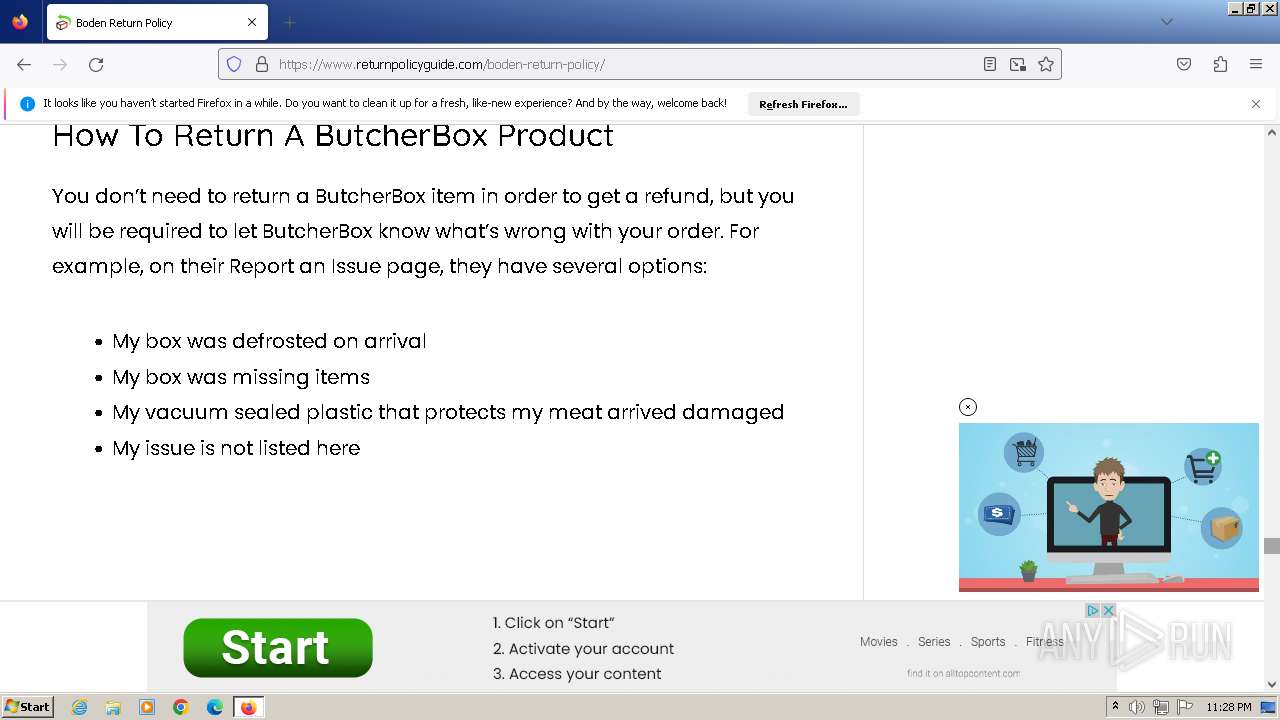Open tracking protection shield icon
This screenshot has width=1280, height=720.
(x=234, y=64)
